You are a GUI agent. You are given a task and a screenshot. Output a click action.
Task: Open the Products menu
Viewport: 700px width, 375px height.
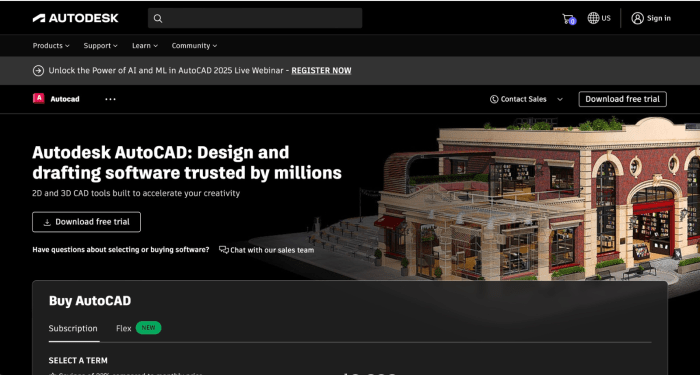(51, 46)
